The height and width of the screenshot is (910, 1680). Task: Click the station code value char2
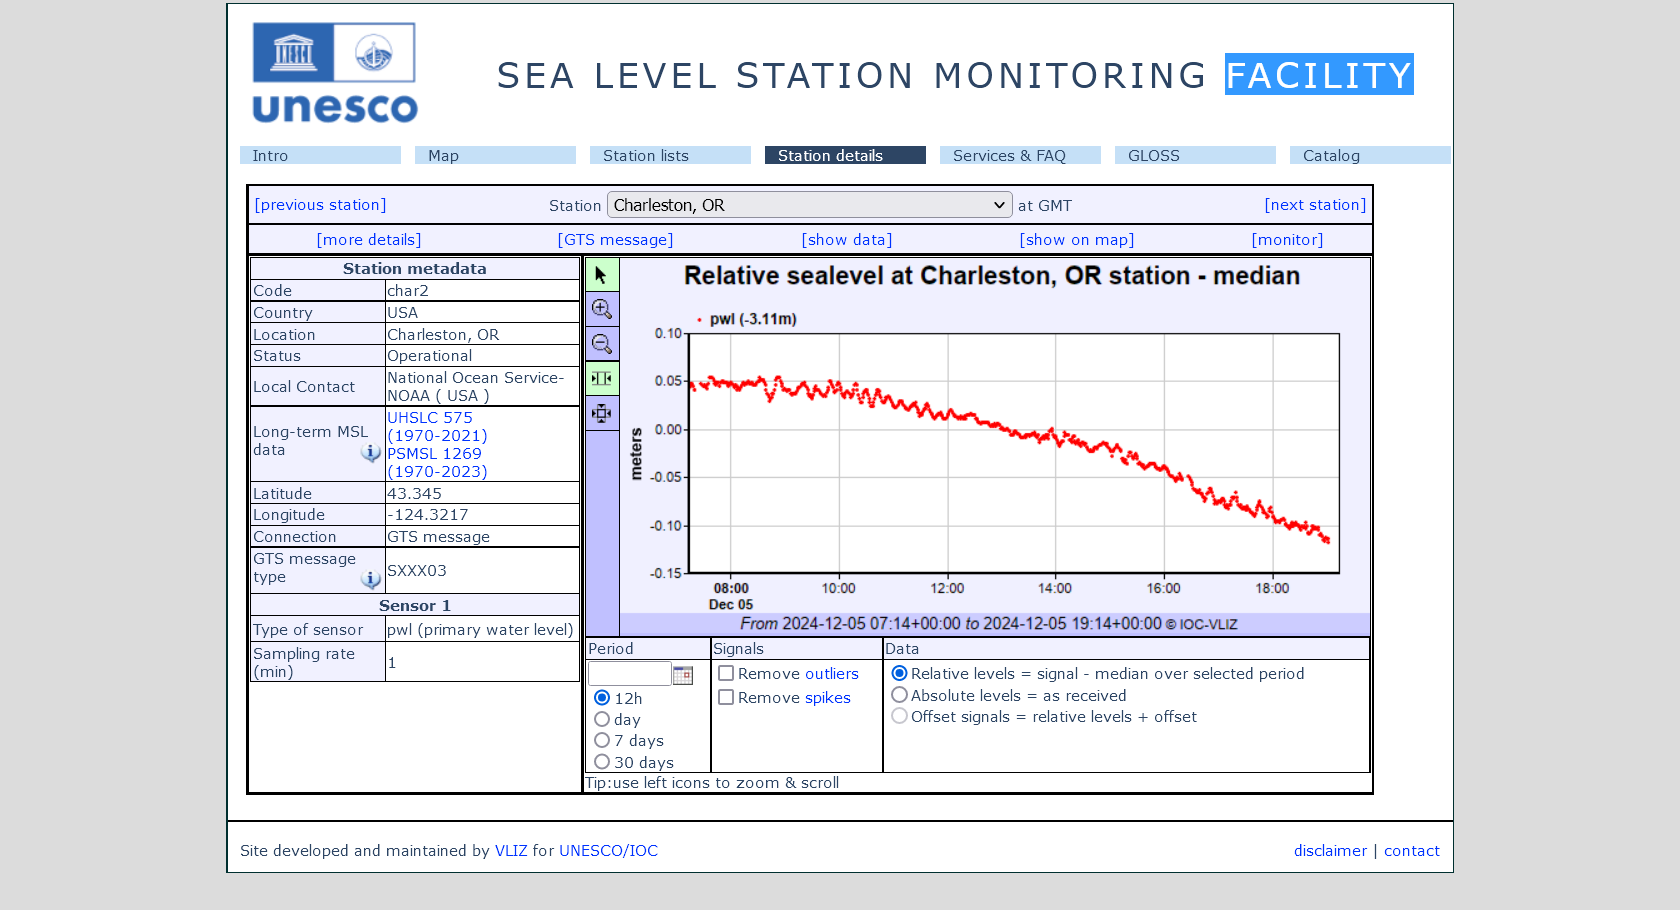tap(408, 291)
